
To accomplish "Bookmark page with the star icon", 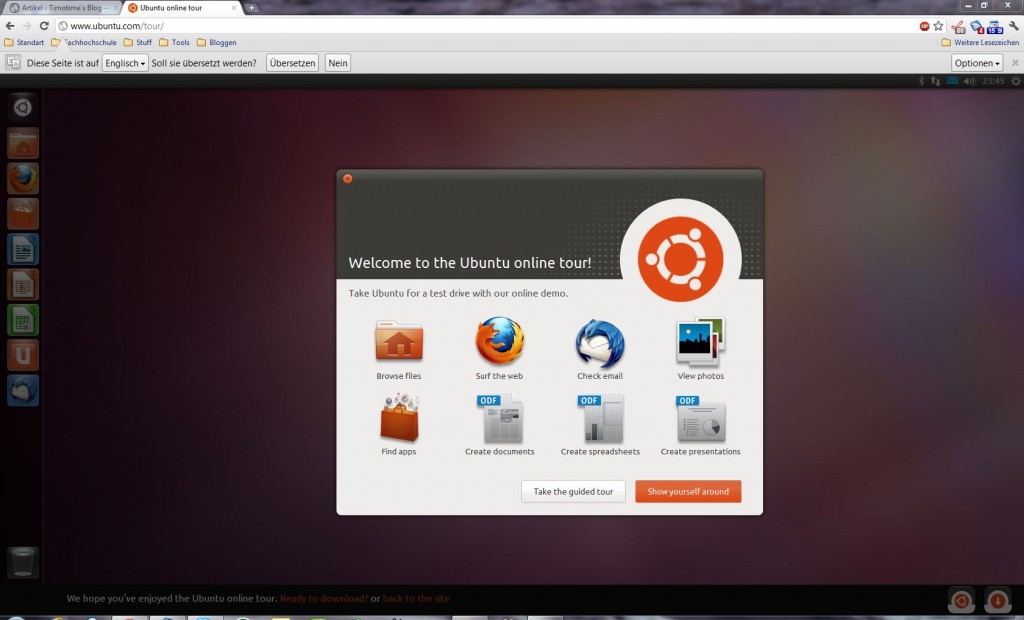I will (x=938, y=25).
